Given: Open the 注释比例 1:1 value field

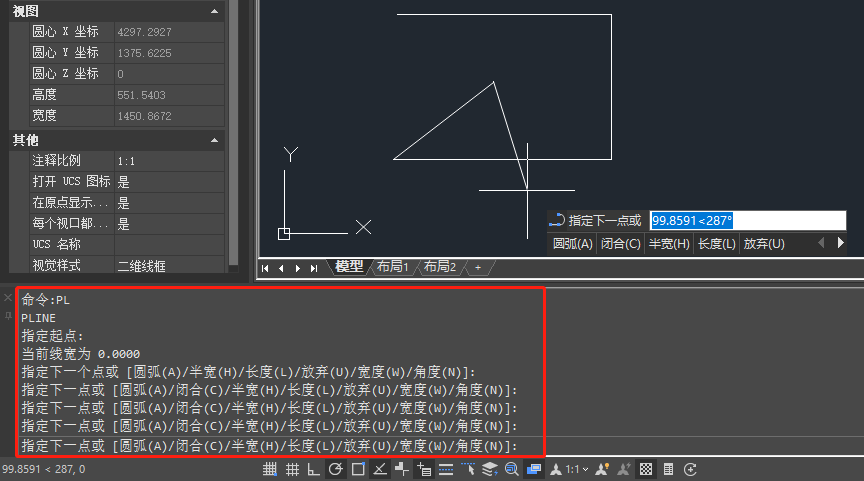Looking at the screenshot, I should 169,161.
